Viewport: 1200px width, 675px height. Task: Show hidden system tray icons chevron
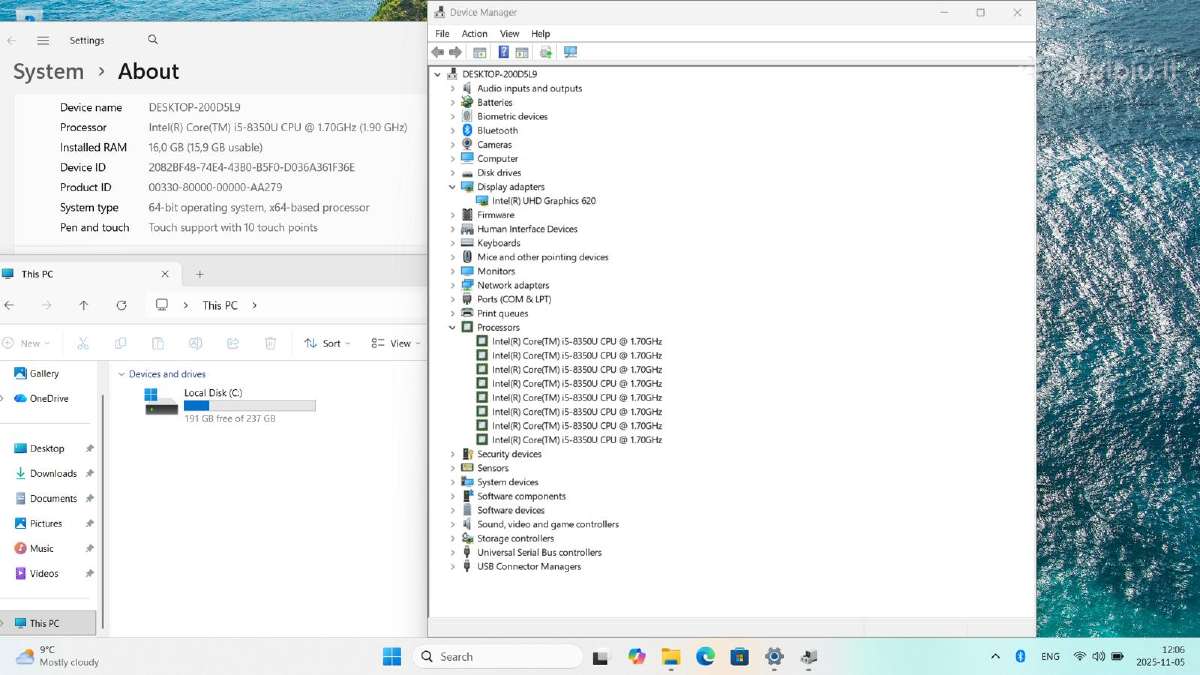[995, 657]
